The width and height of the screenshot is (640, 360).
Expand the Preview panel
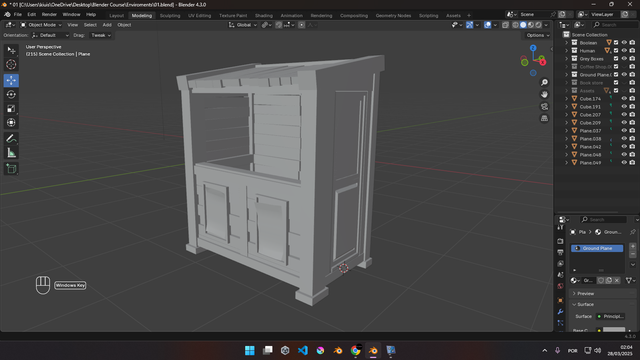tap(602, 293)
